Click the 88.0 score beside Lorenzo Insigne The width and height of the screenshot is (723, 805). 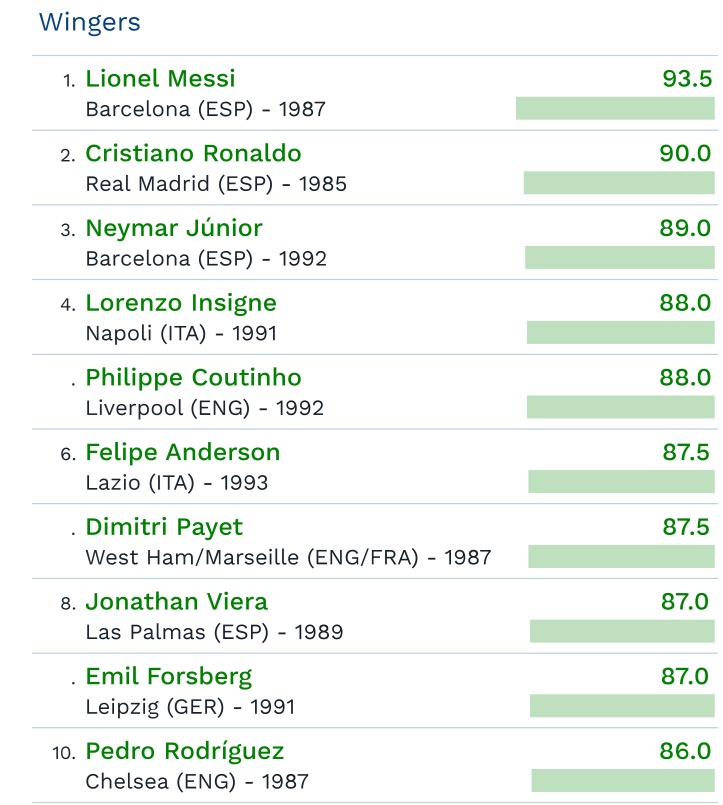click(x=685, y=303)
